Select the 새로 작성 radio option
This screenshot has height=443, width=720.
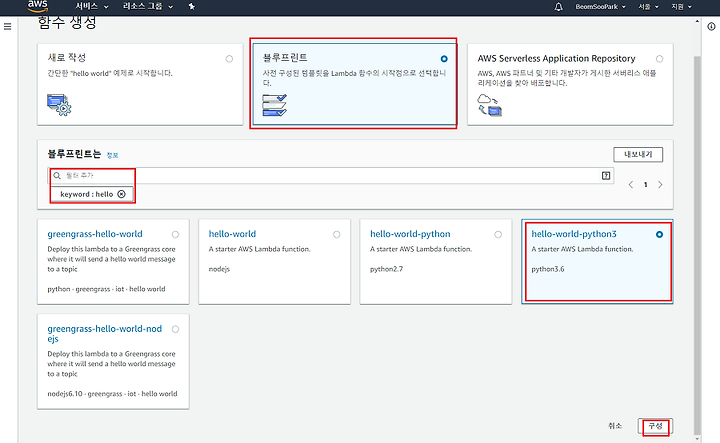click(x=229, y=59)
